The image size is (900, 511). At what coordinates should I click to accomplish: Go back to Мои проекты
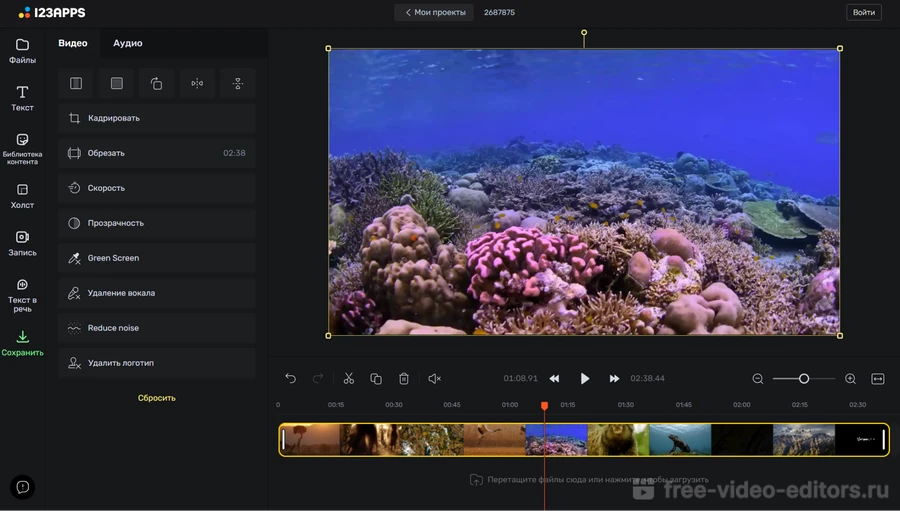[434, 12]
